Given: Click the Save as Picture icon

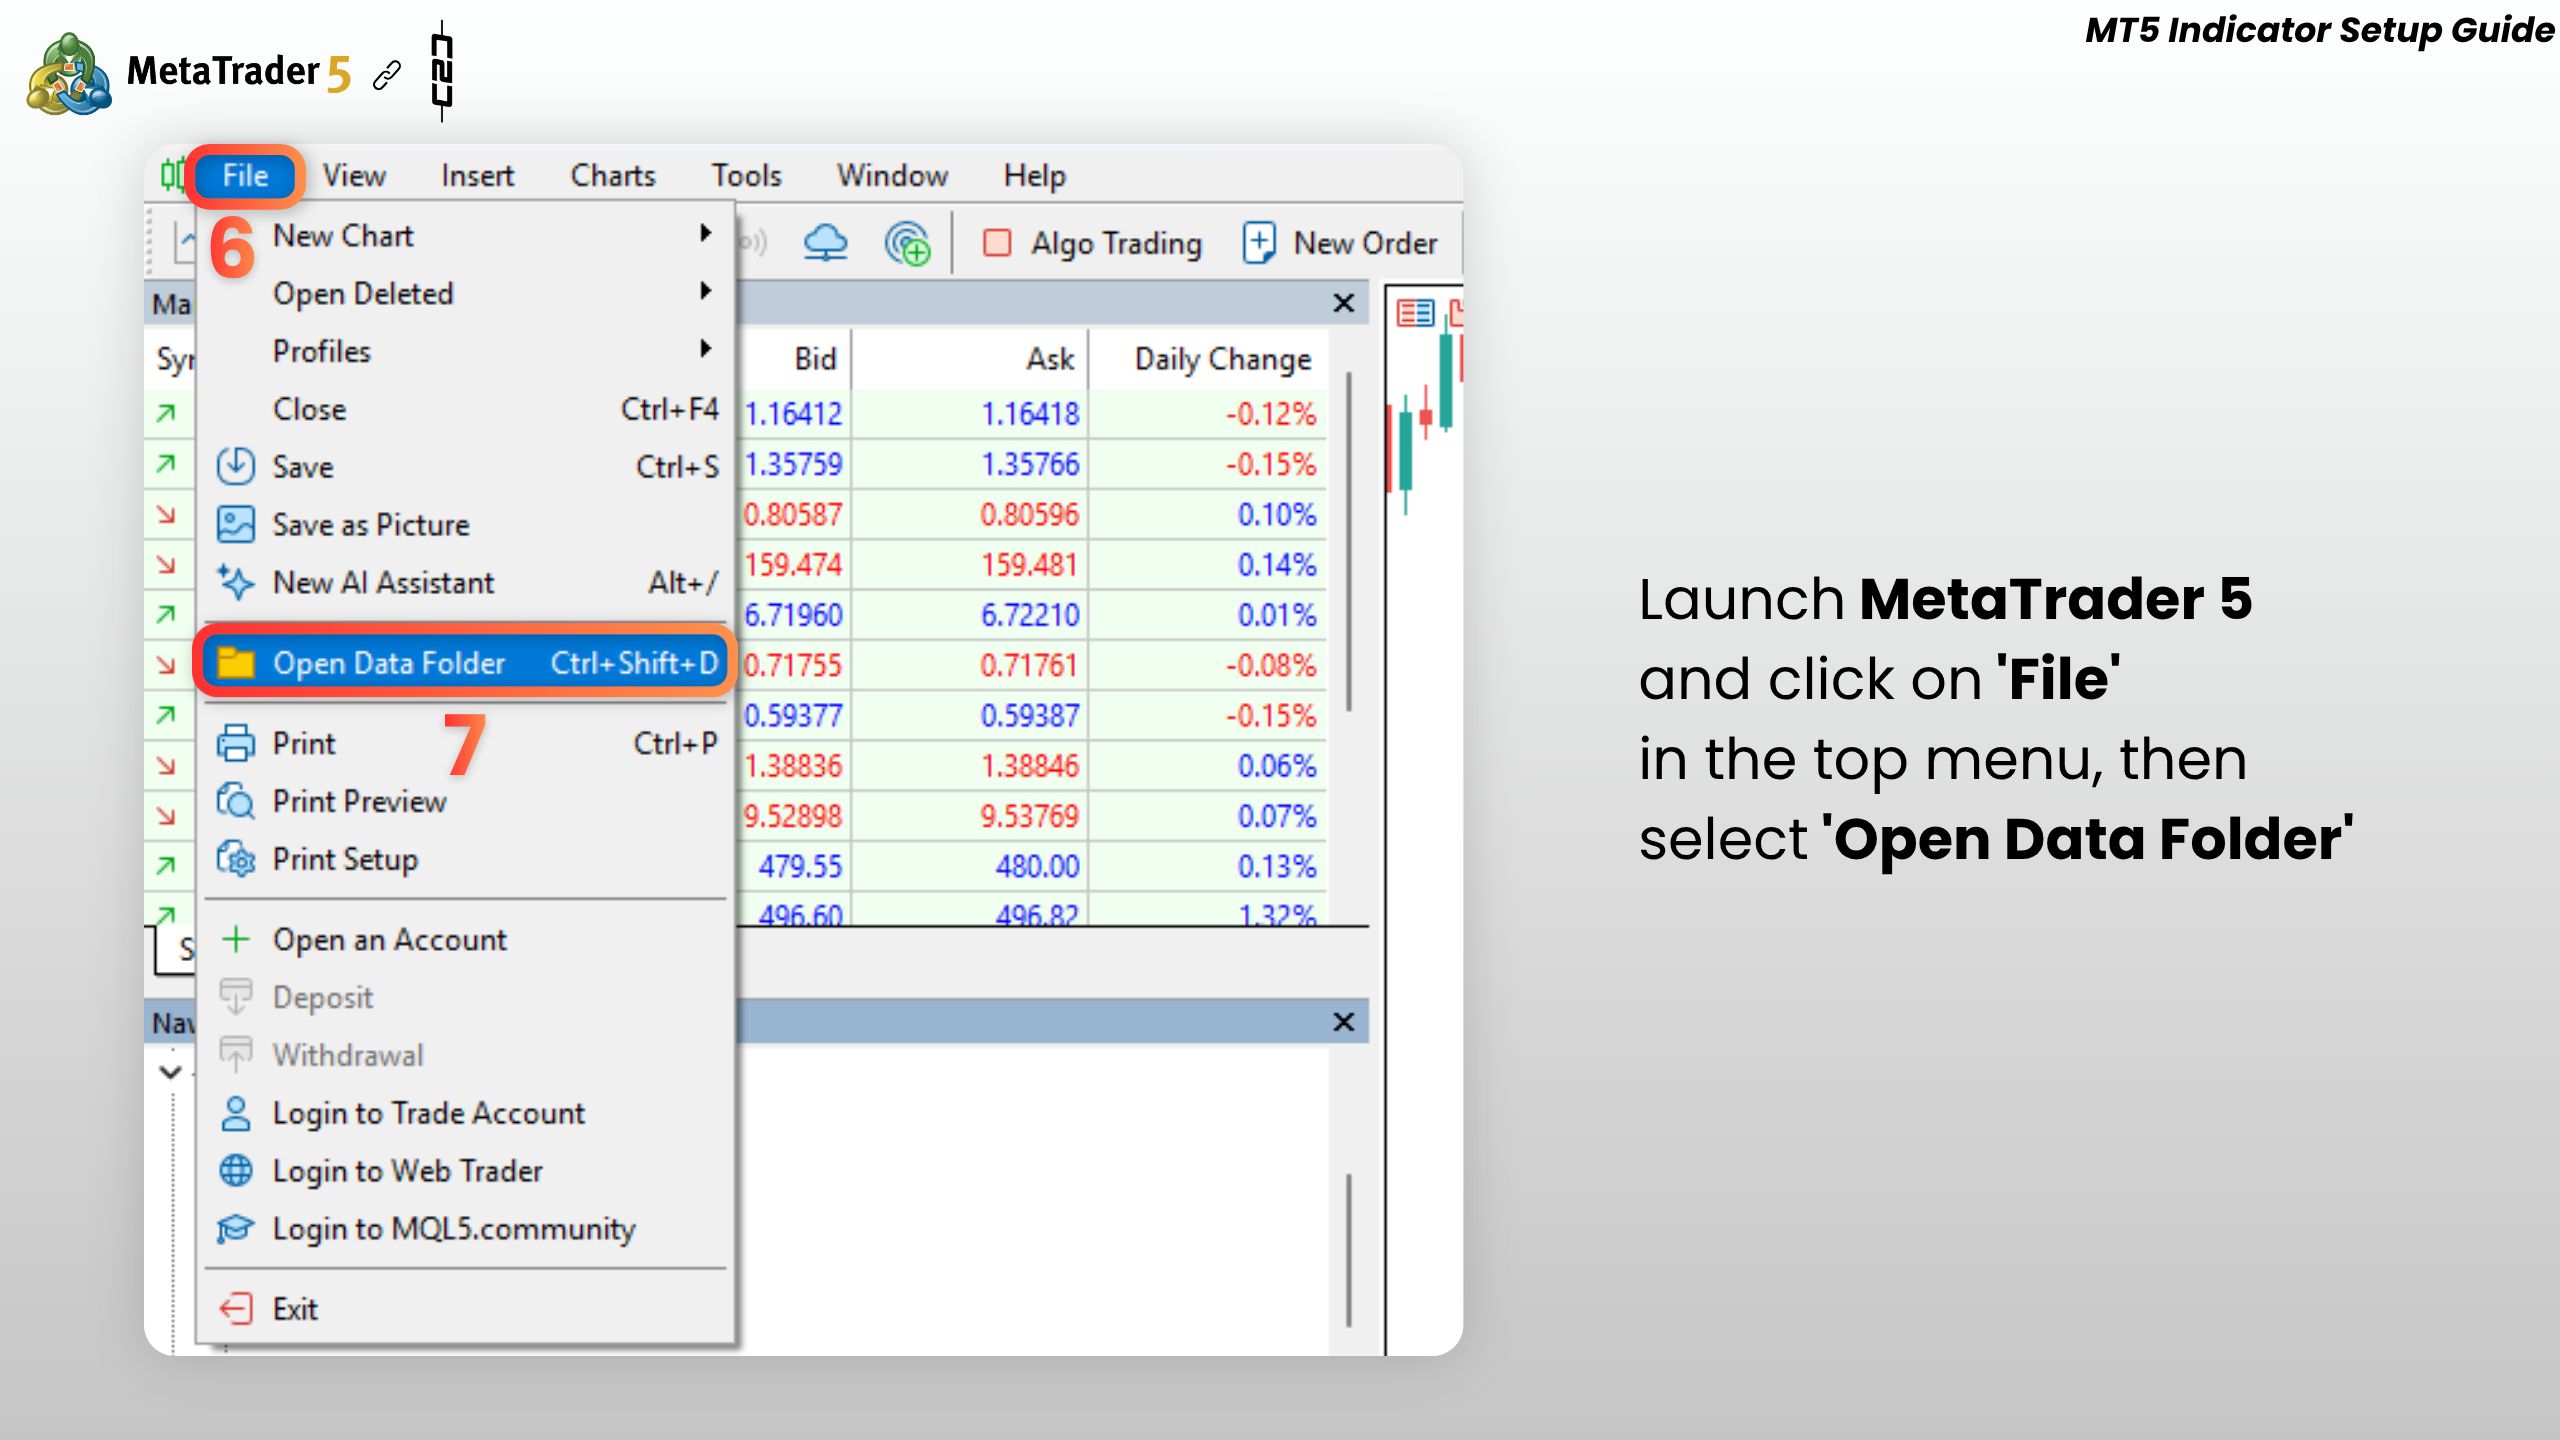Looking at the screenshot, I should 236,525.
